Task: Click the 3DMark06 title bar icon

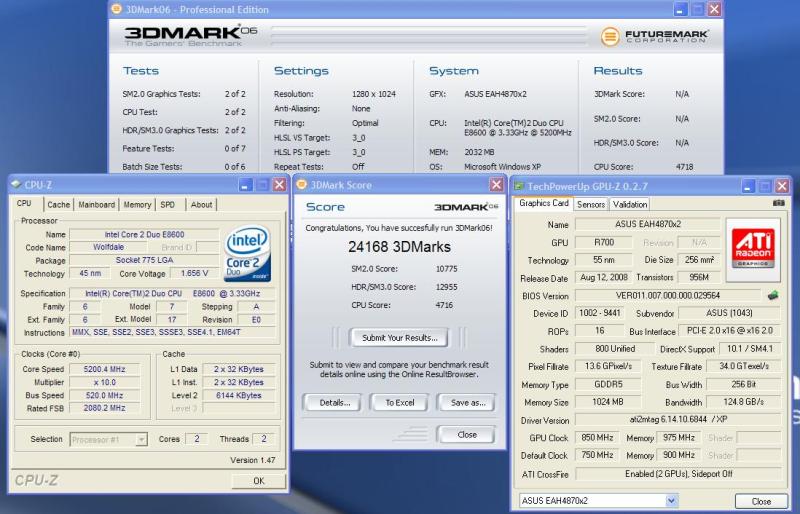Action: point(117,9)
